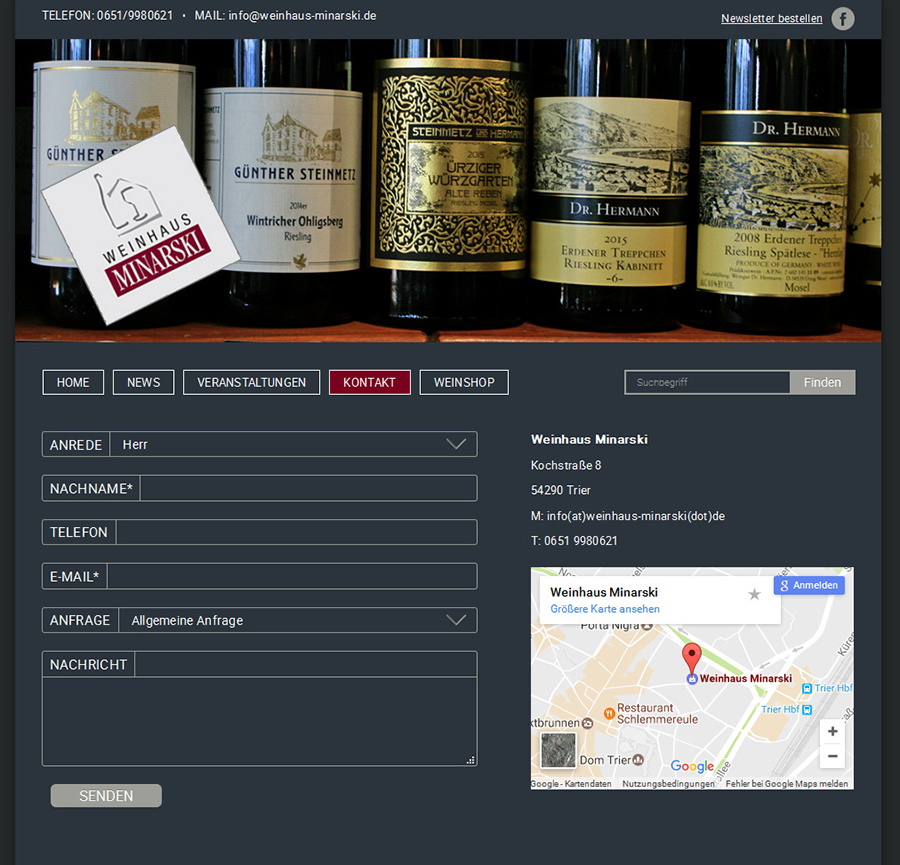The image size is (900, 865).
Task: Focus the Suchbegriff search field
Action: [x=708, y=382]
